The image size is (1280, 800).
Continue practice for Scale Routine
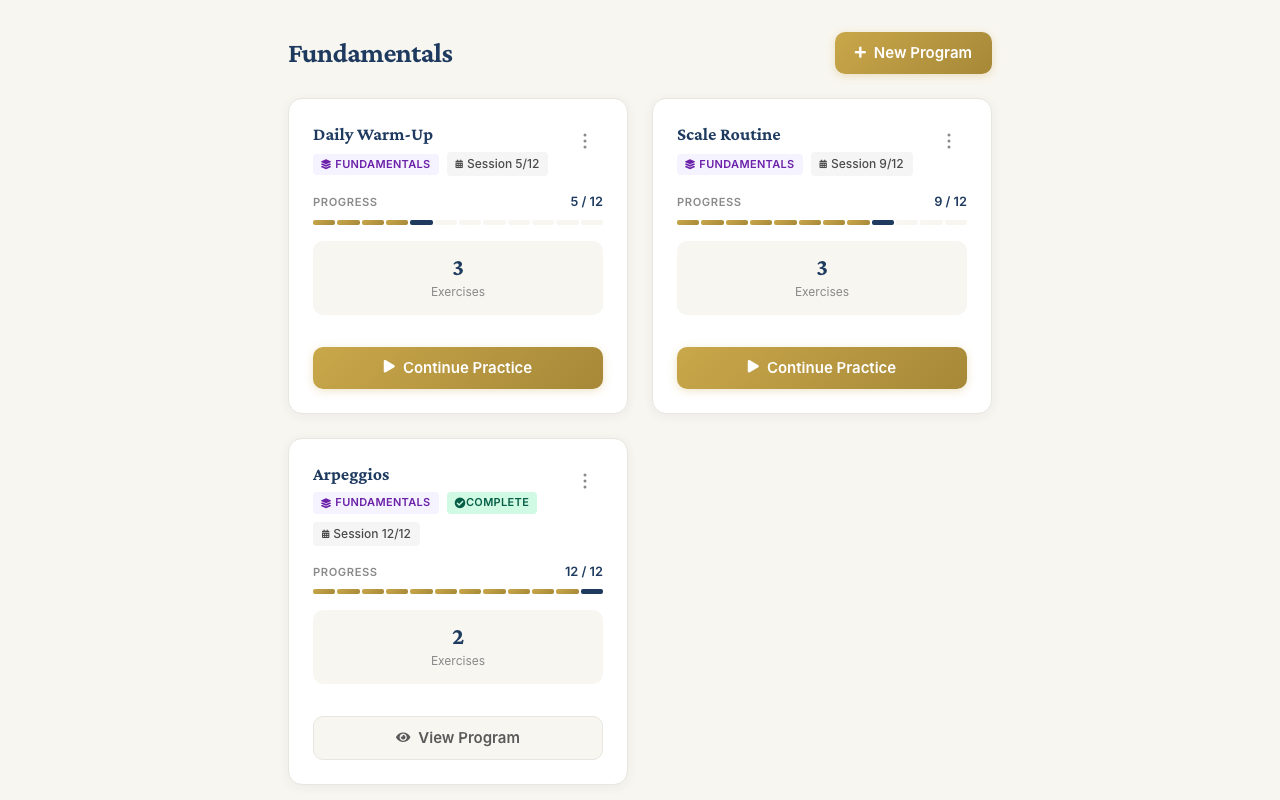822,368
